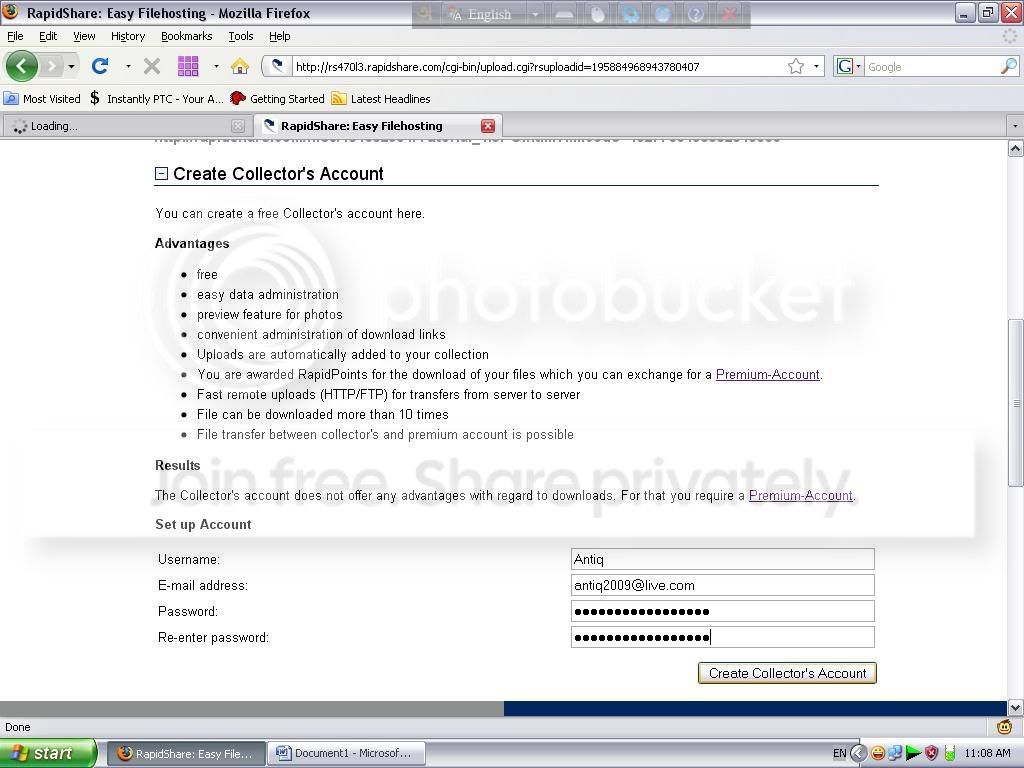Click the Firefox Back arrow button

click(x=21, y=66)
